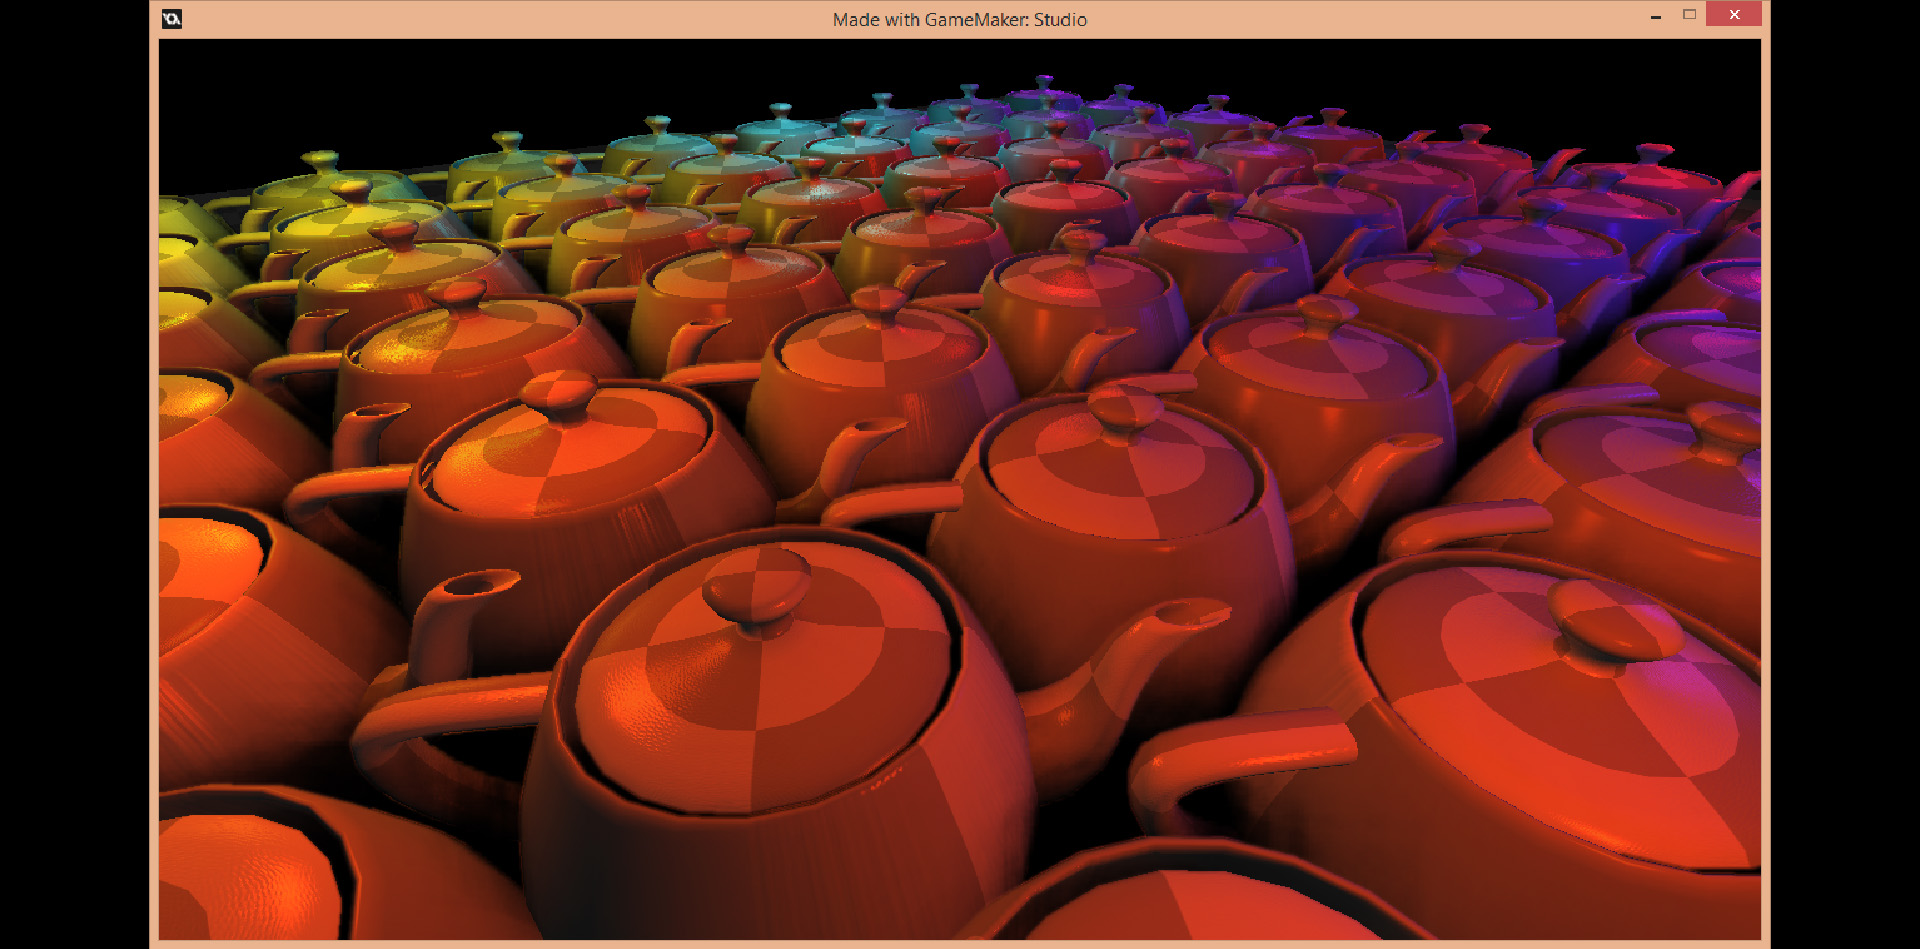
Task: Close the Made with GameMaker: Studio window
Action: point(1734,14)
